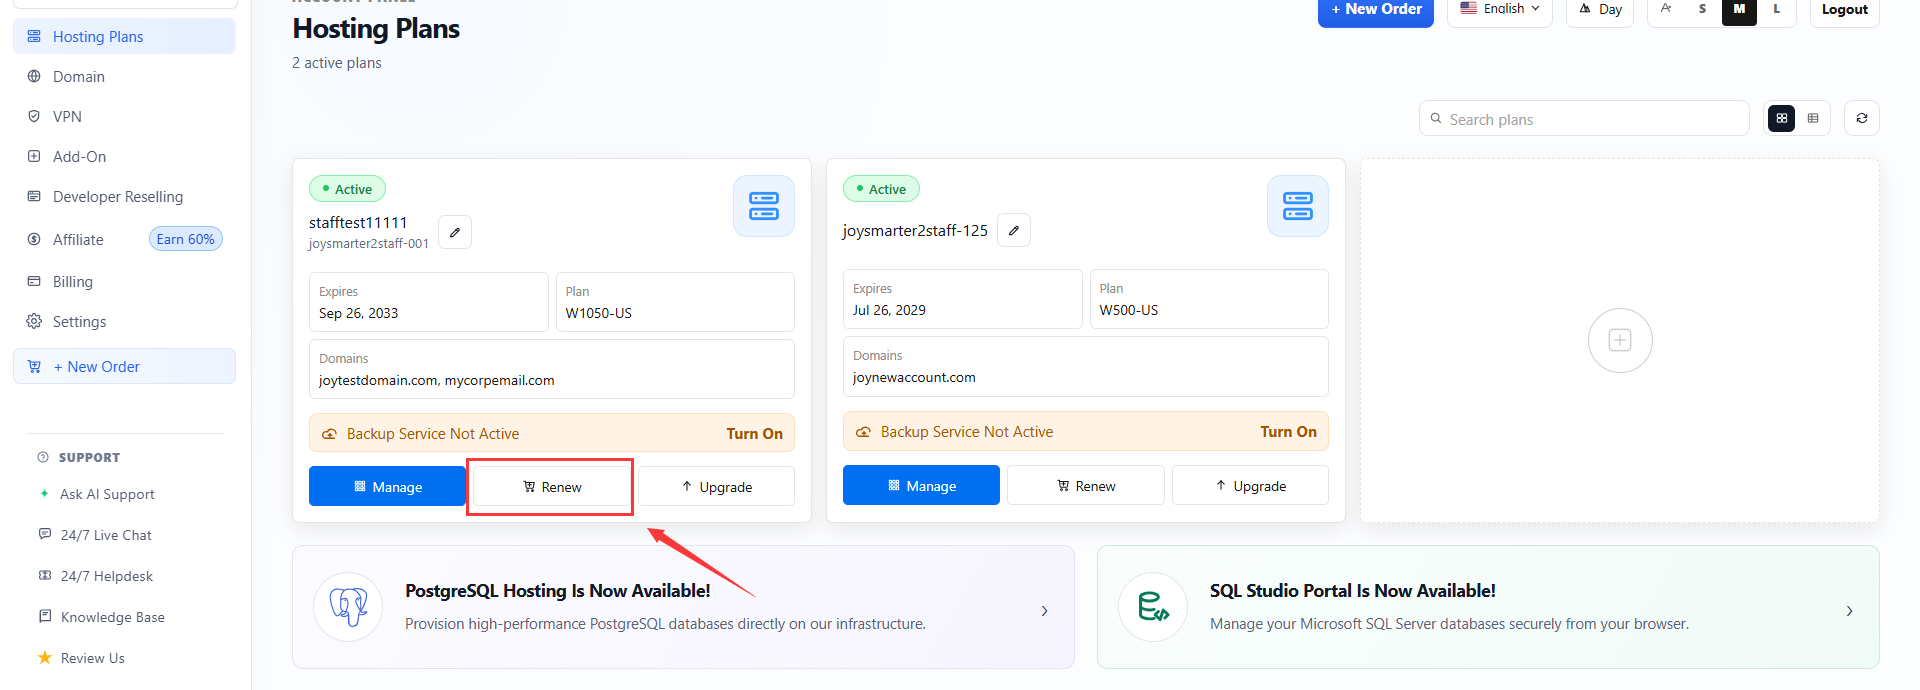This screenshot has height=690, width=1920.
Task: Open the 24/7 Helpdesk link
Action: point(106,576)
